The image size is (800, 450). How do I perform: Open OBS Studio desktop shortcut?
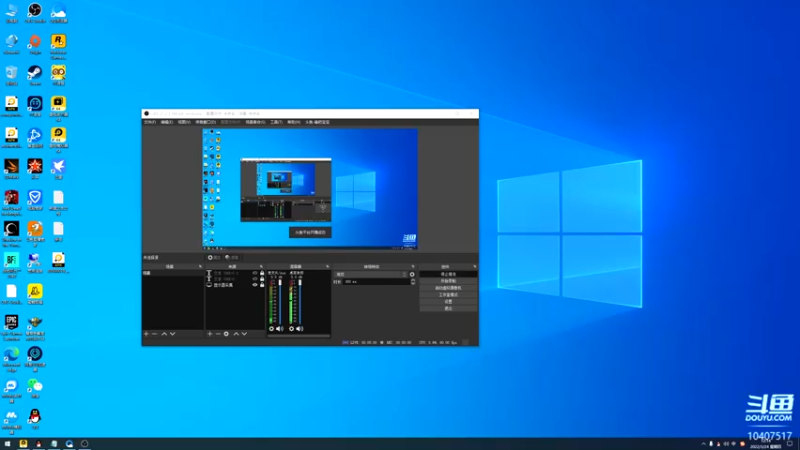pyautogui.click(x=35, y=13)
